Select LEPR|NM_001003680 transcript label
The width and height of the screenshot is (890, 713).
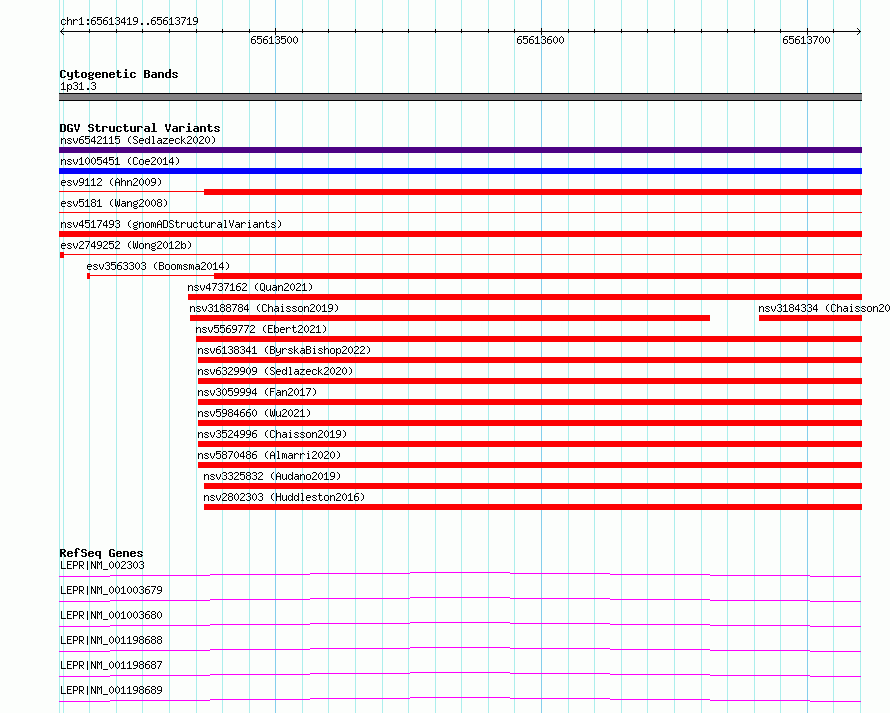[x=111, y=615]
